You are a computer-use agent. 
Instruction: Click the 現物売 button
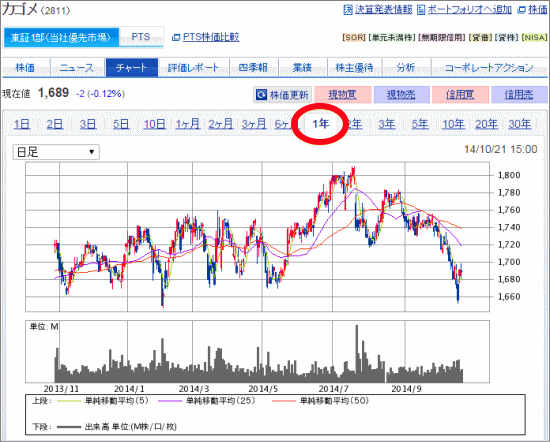point(402,95)
